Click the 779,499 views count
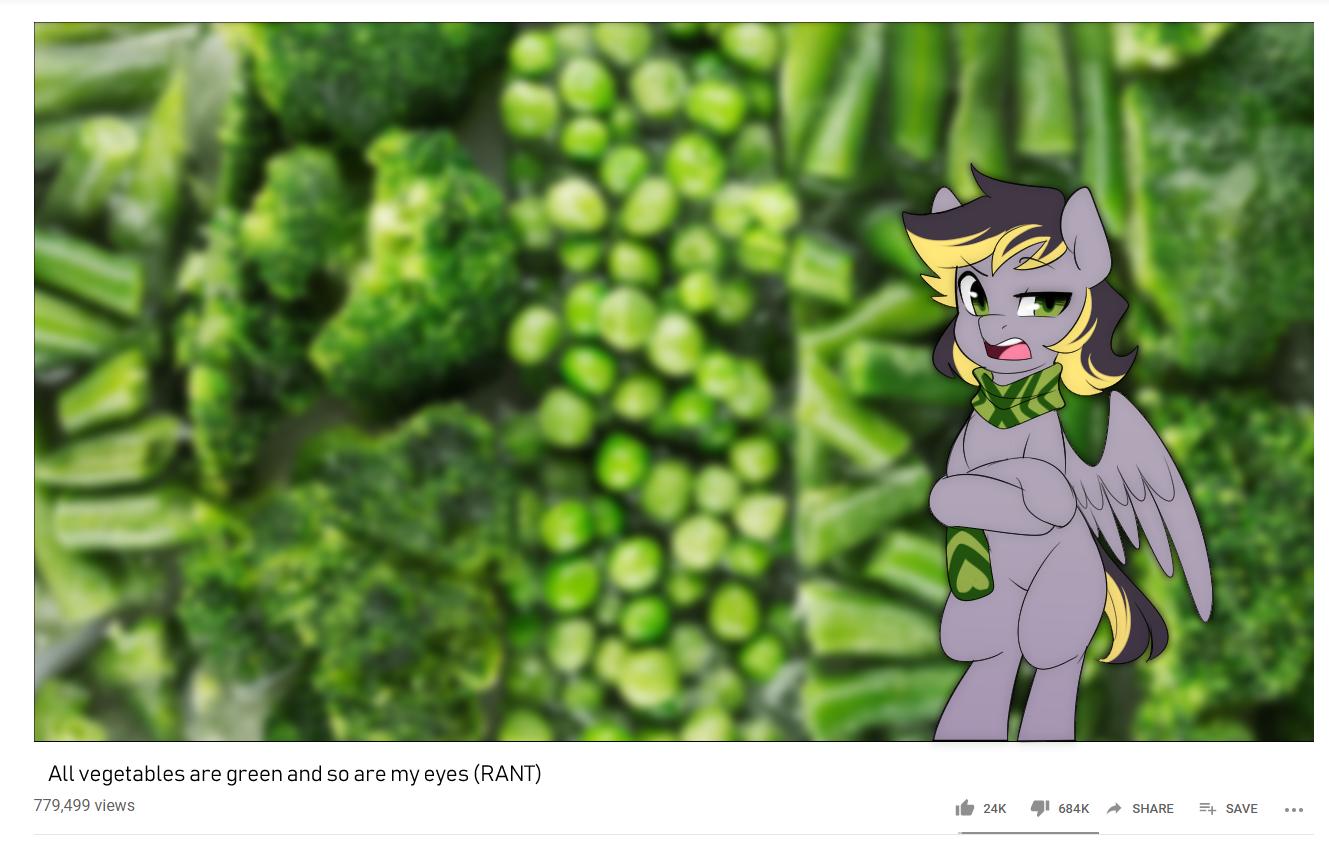The image size is (1329, 847). click(84, 805)
